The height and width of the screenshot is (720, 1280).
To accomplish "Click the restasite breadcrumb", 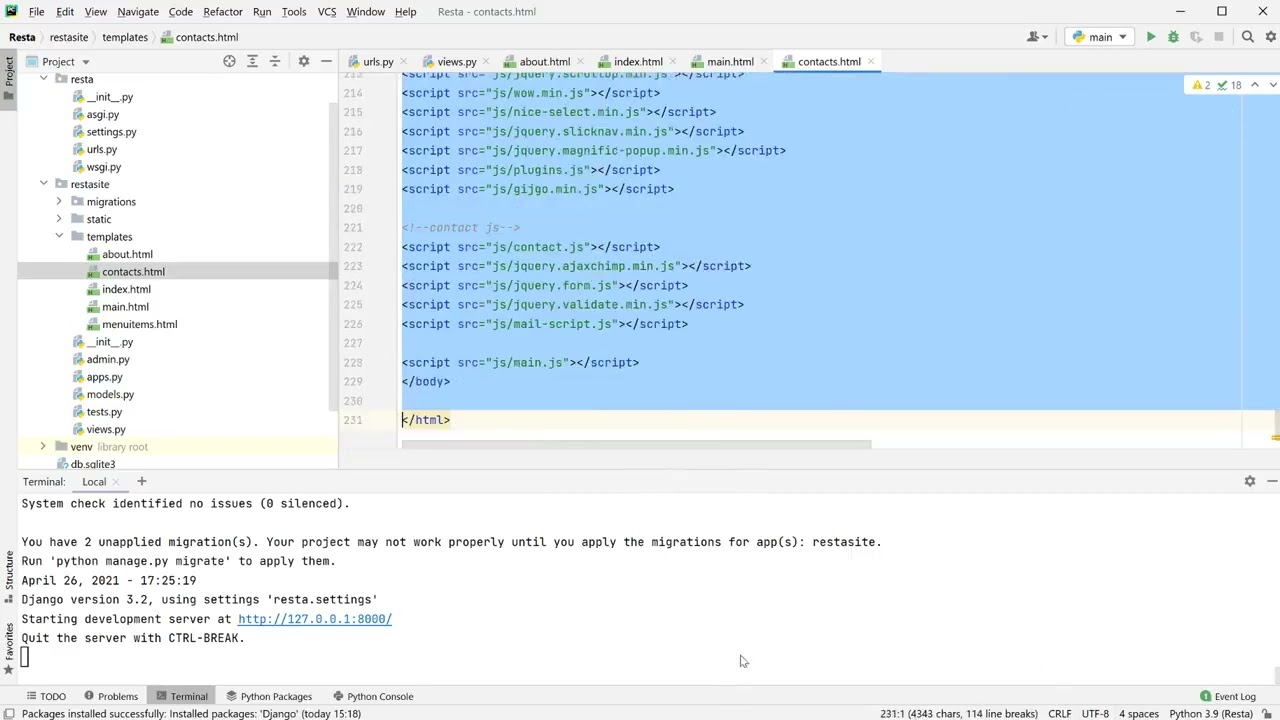I will (69, 37).
